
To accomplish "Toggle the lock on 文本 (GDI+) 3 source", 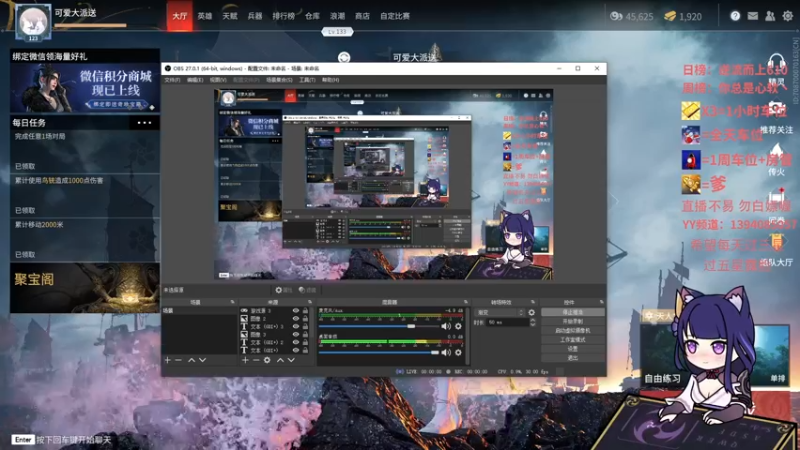I will [x=305, y=327].
